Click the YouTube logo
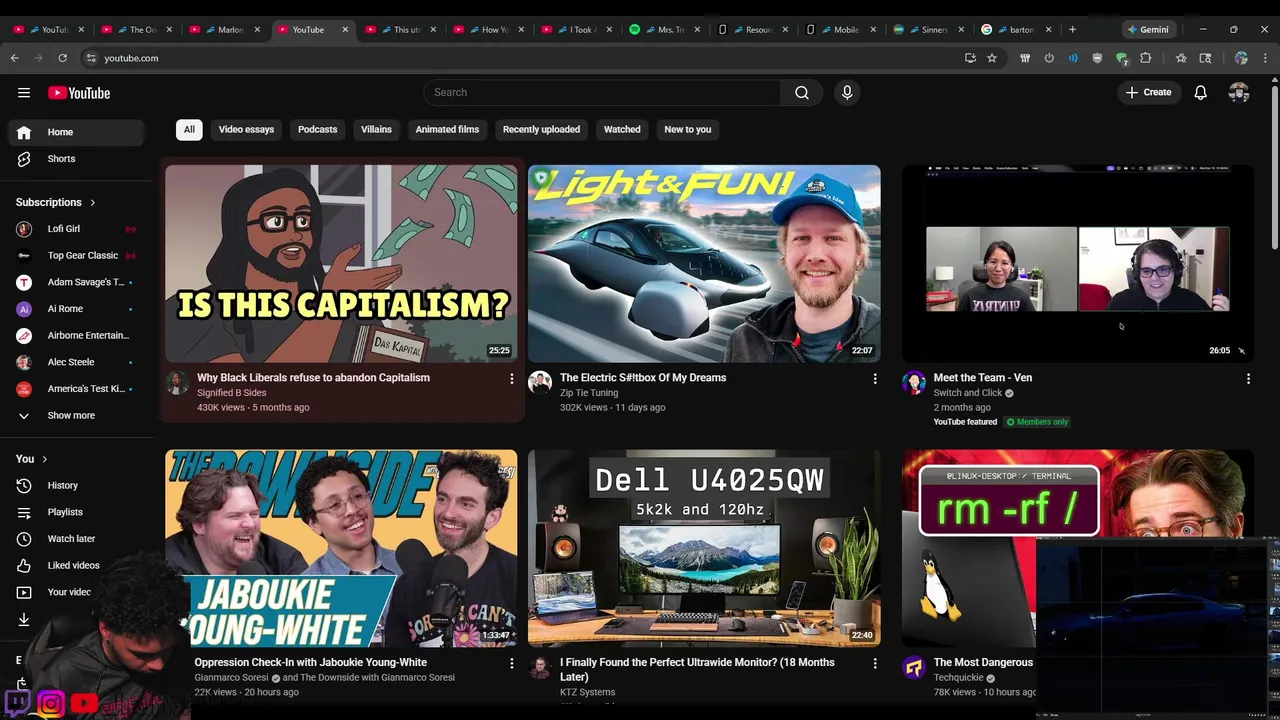Screen dimensions: 1280x720 79,93
